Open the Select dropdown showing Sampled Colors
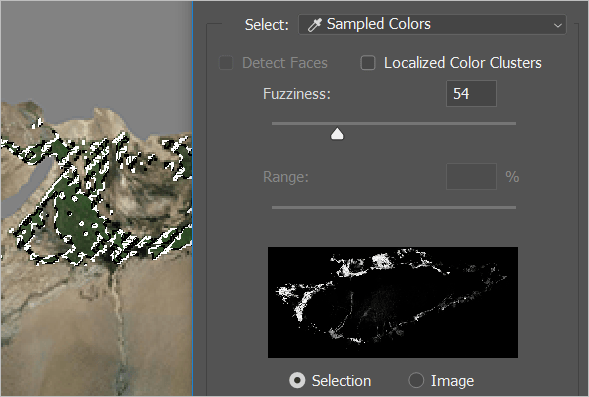Screen dimensions: 589x397 point(432,24)
